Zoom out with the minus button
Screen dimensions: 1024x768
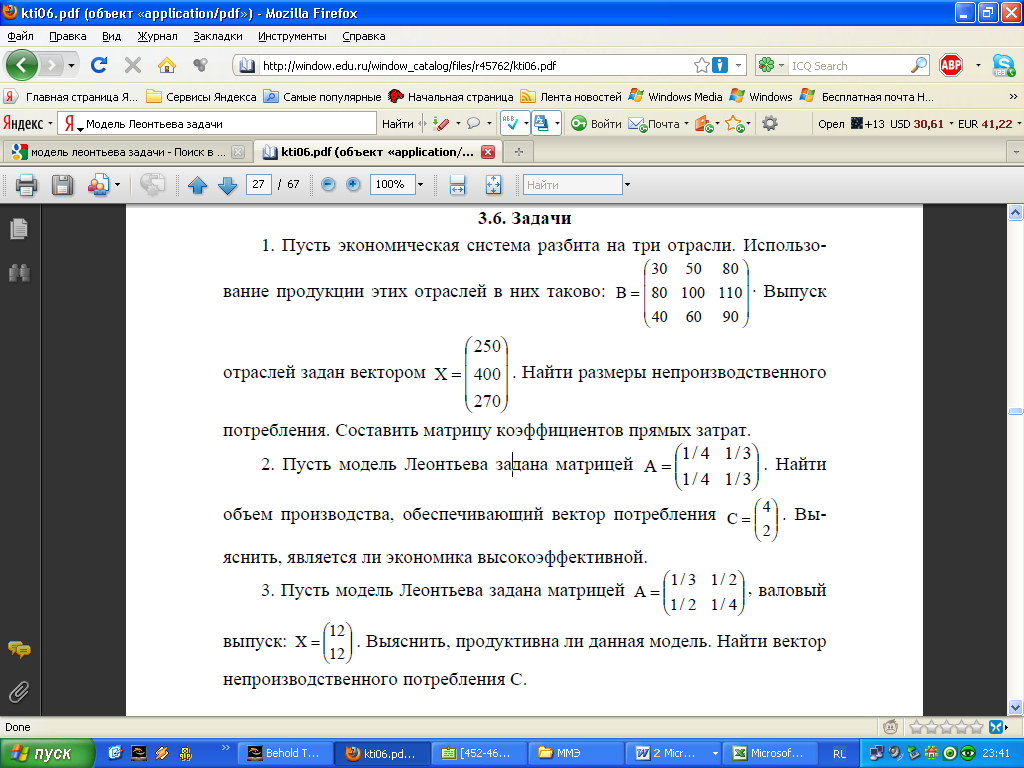[x=328, y=185]
